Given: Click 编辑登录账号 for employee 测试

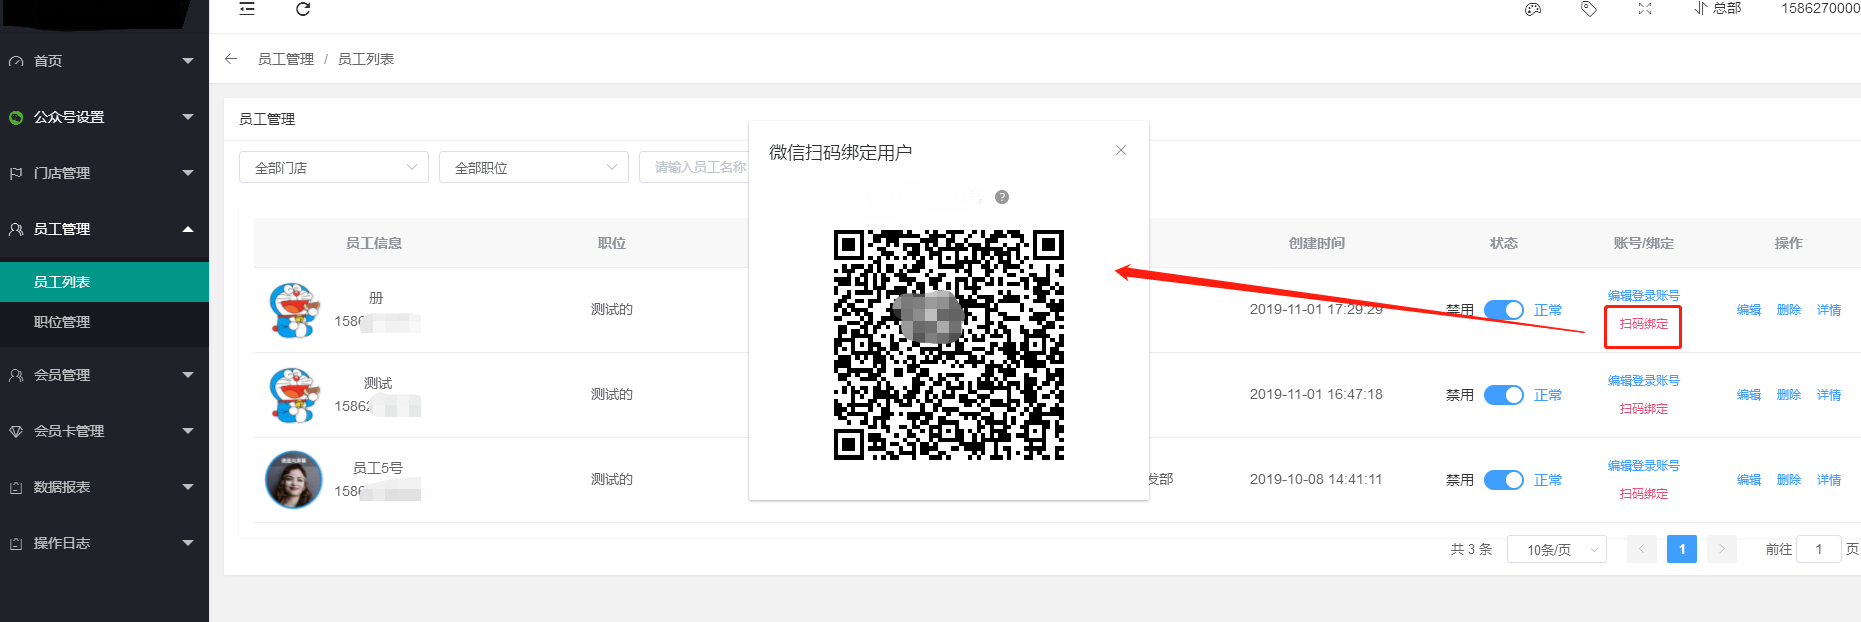Looking at the screenshot, I should click(1643, 381).
